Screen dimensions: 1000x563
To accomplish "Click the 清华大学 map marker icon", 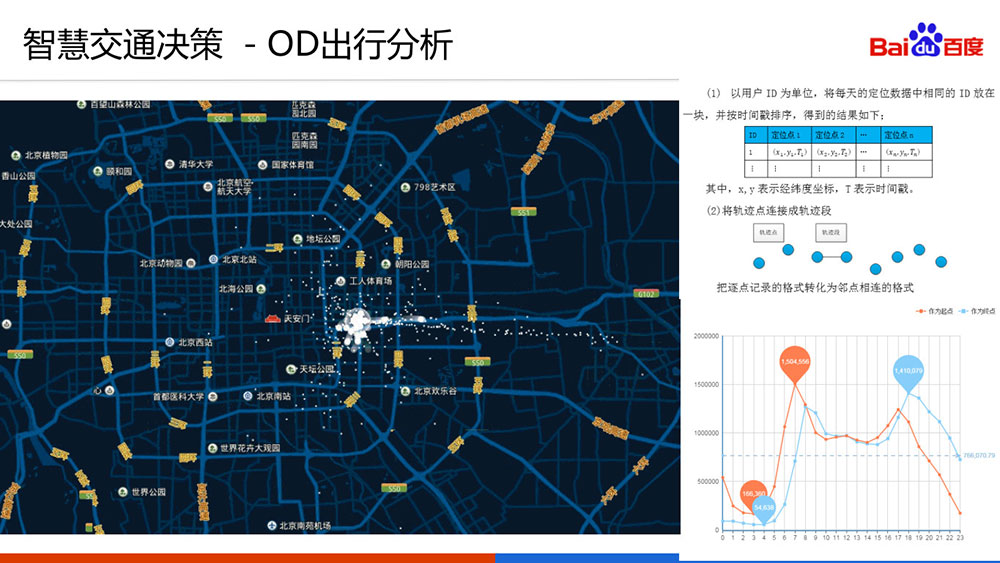I will coord(170,165).
